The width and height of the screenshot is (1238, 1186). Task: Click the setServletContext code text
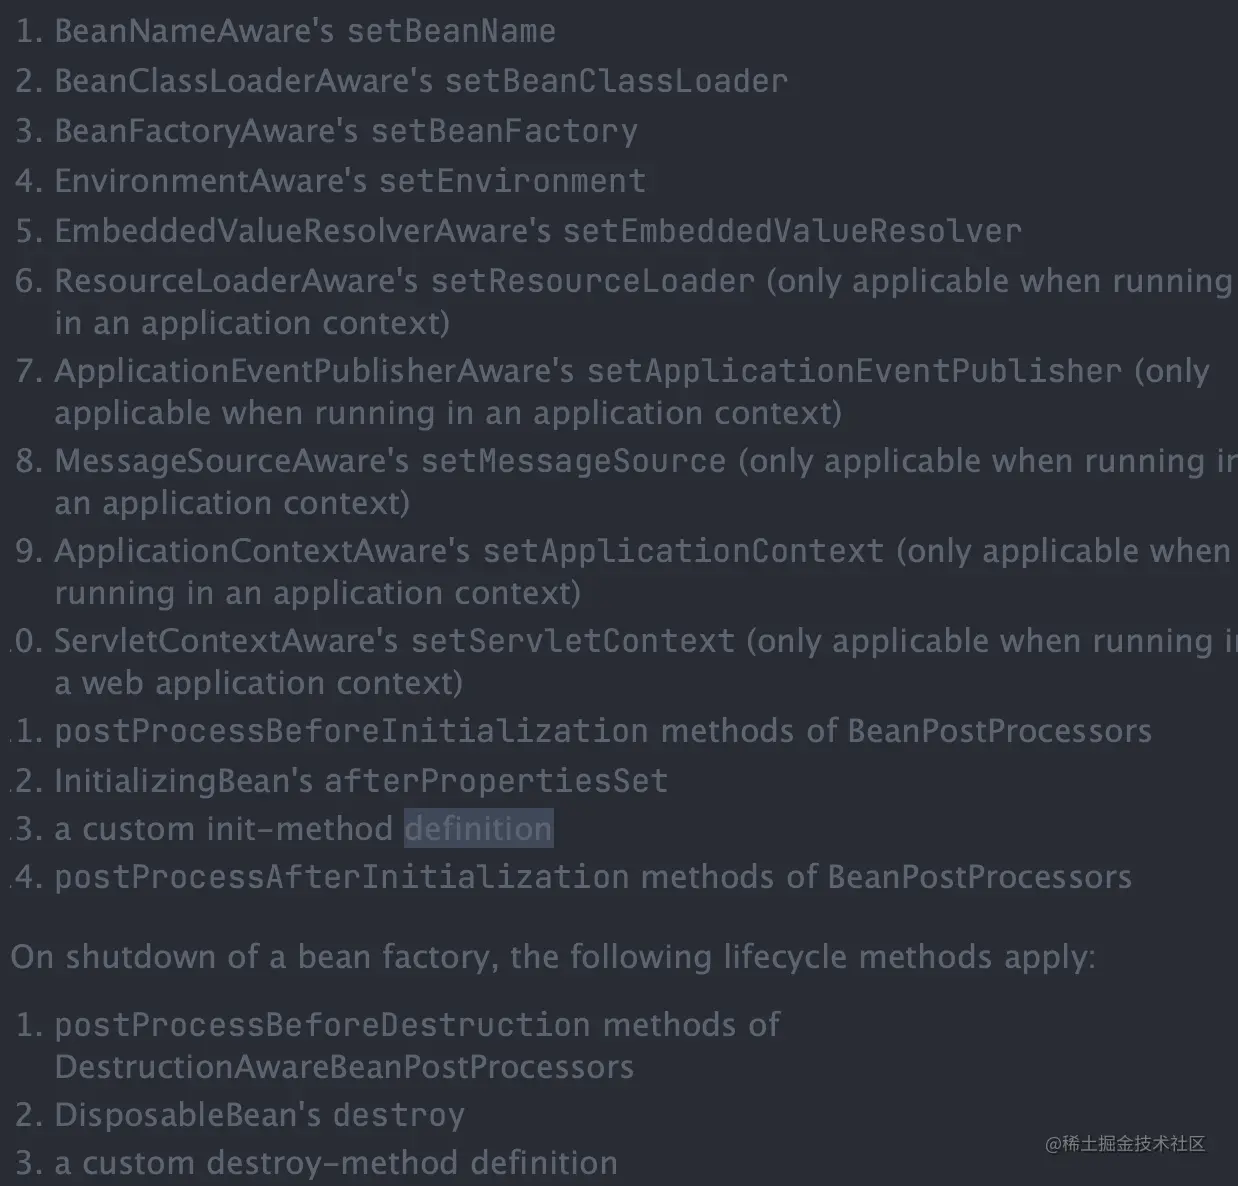click(573, 641)
